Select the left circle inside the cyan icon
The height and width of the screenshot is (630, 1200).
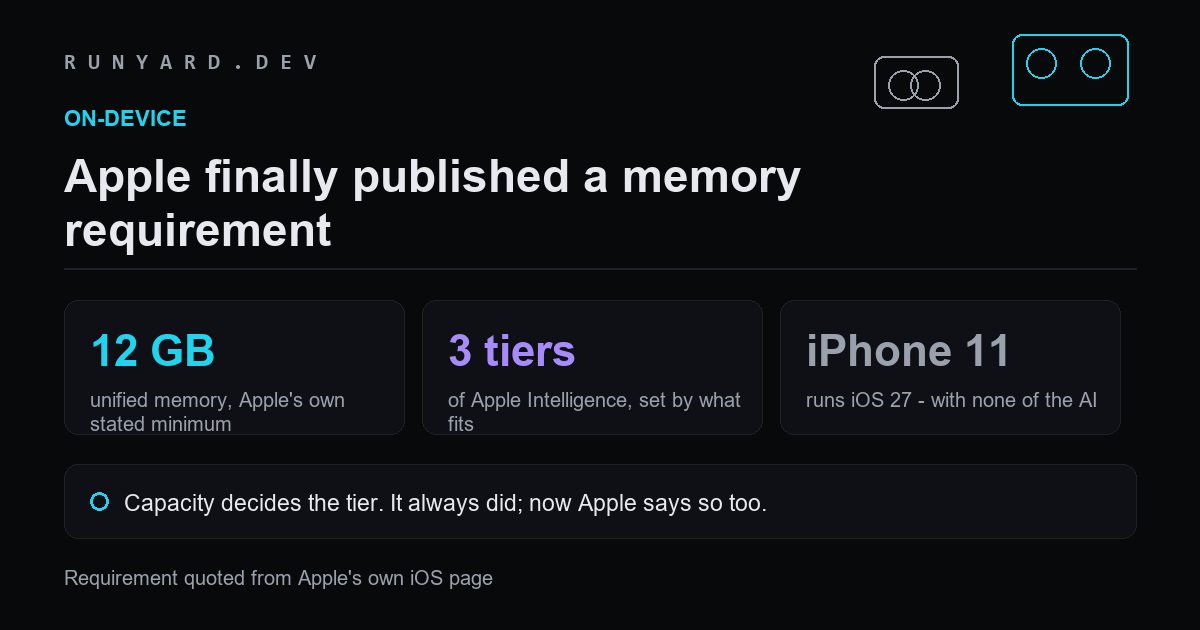coord(1041,64)
